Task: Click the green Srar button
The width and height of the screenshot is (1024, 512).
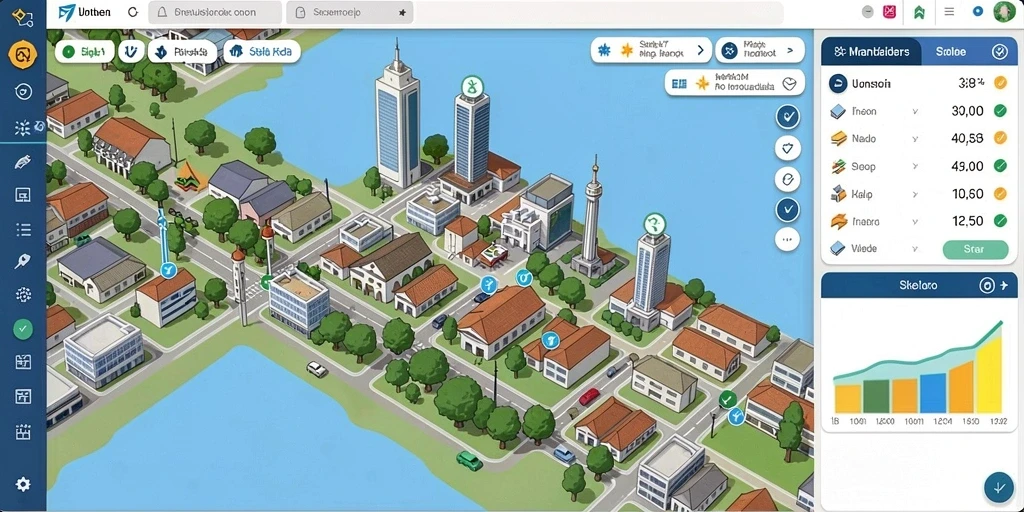Action: click(x=976, y=249)
